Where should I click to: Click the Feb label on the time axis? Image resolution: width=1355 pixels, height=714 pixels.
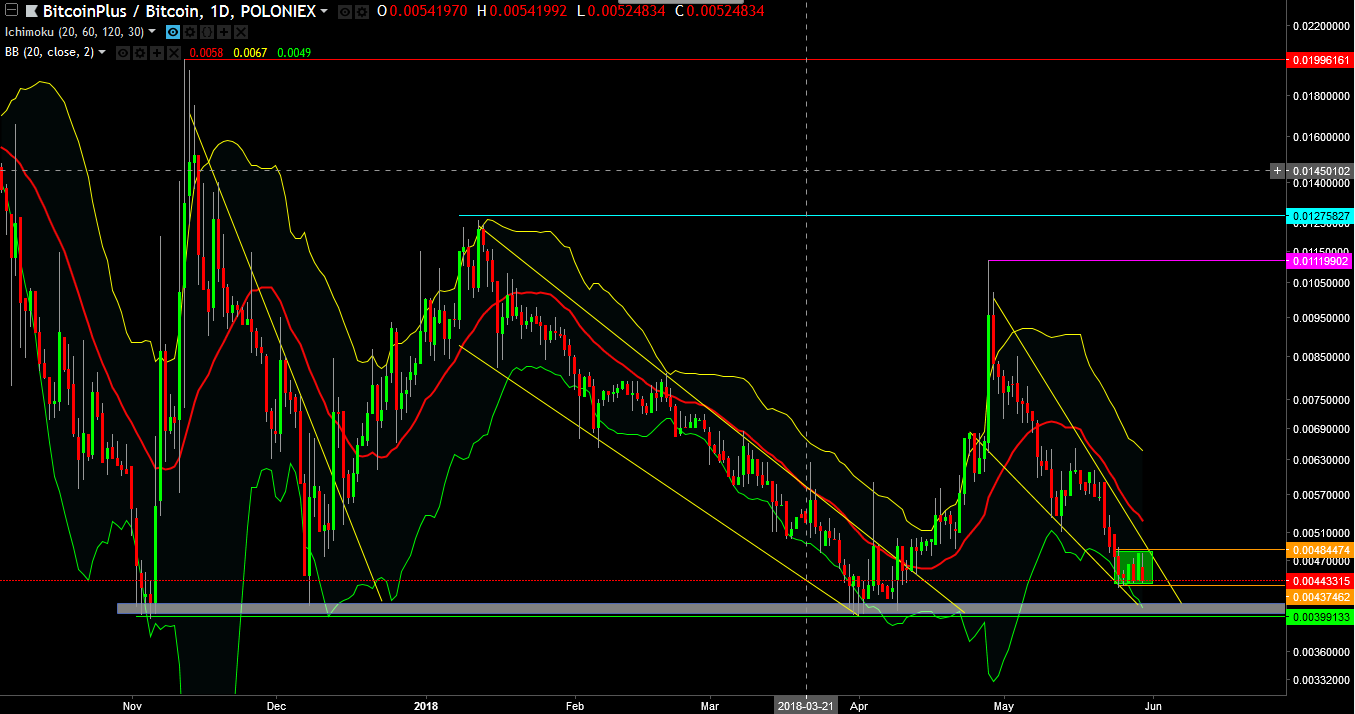(574, 705)
